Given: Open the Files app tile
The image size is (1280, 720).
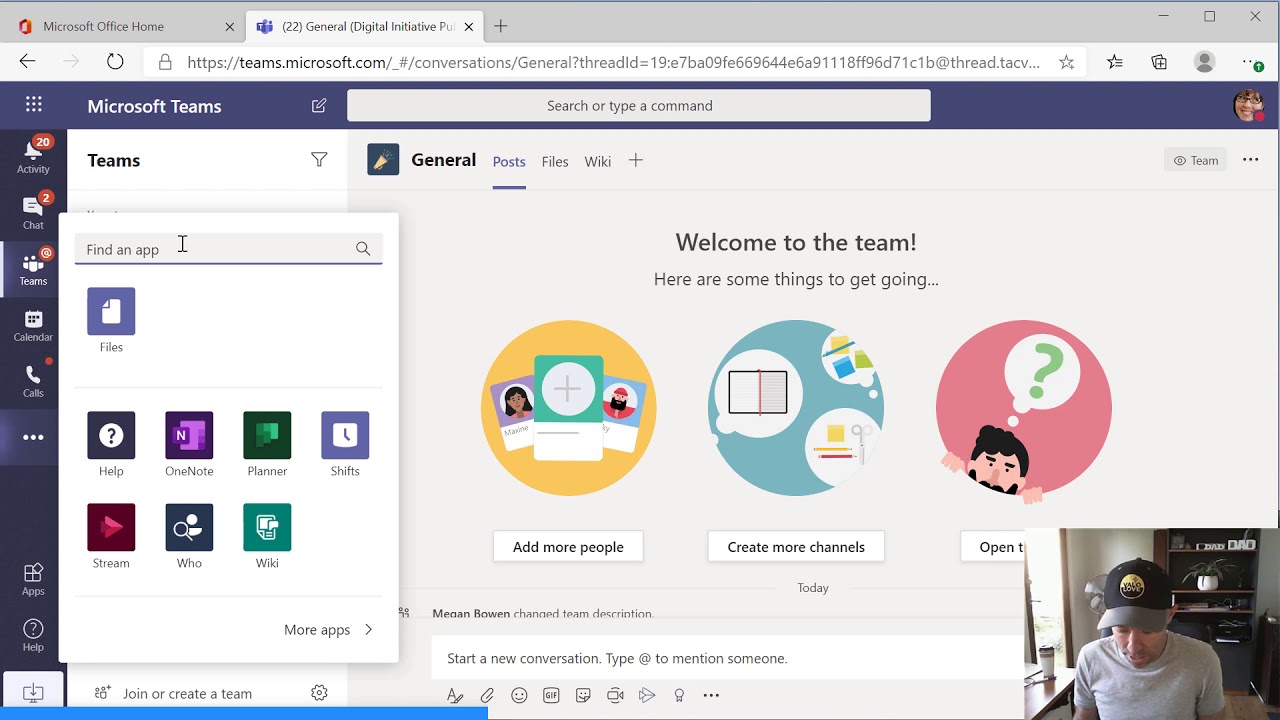Looking at the screenshot, I should coord(111,321).
